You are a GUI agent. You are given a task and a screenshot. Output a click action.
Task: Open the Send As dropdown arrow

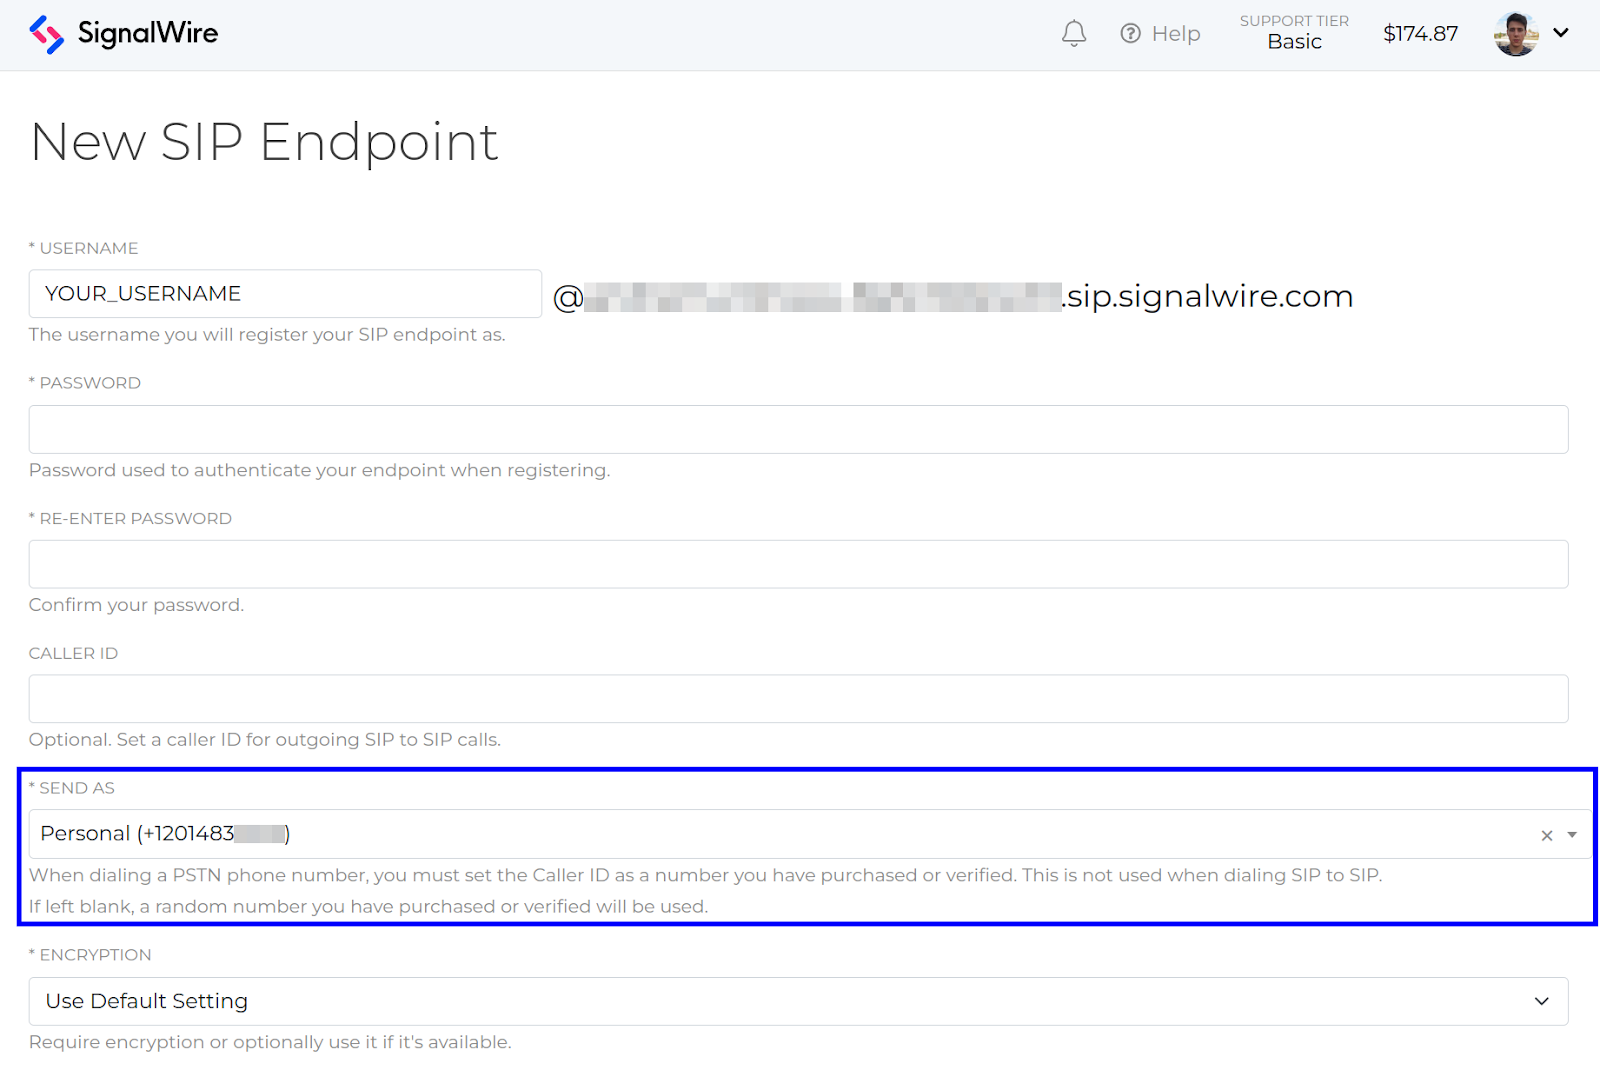click(x=1572, y=835)
